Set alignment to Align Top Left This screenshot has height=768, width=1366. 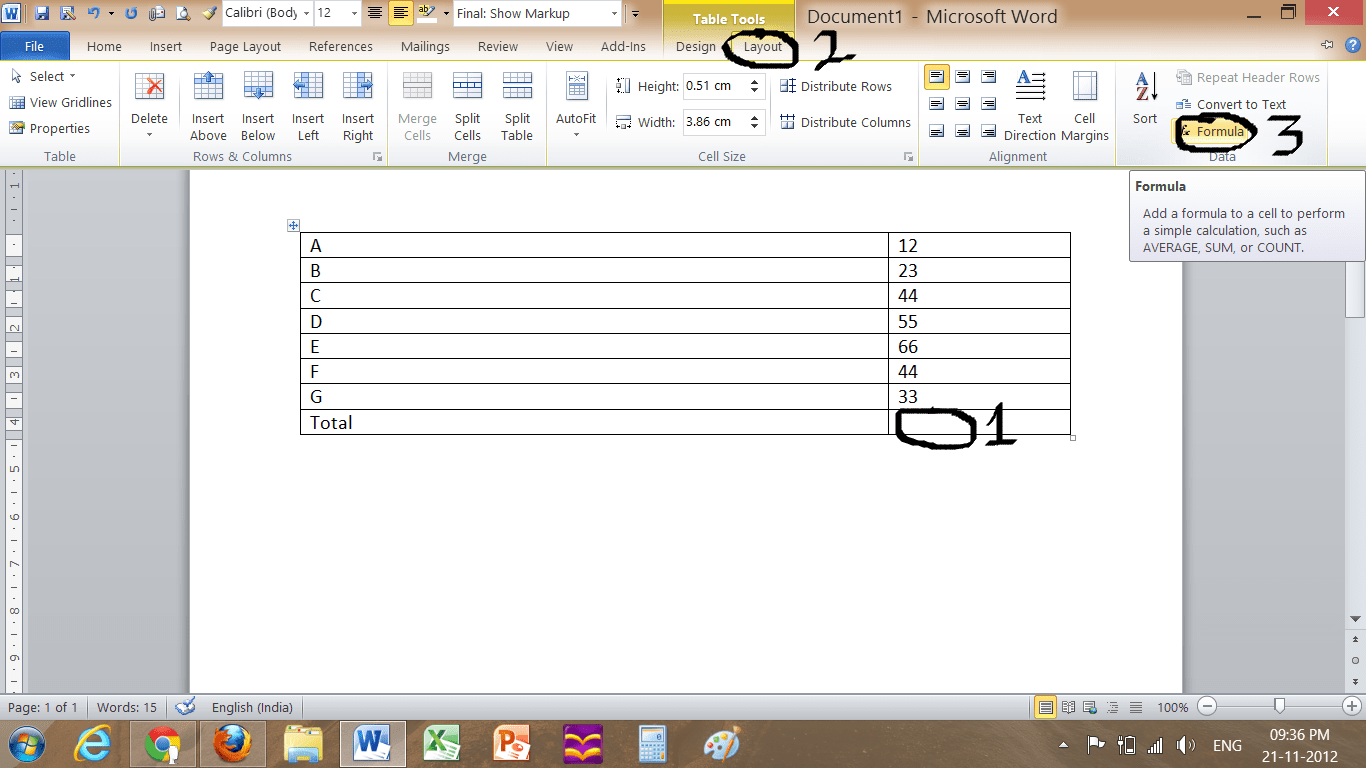click(937, 76)
